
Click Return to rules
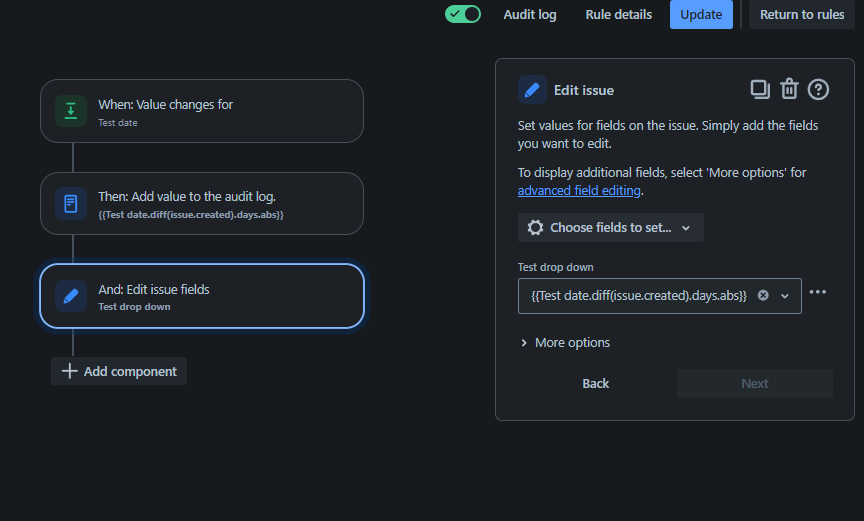coord(802,15)
